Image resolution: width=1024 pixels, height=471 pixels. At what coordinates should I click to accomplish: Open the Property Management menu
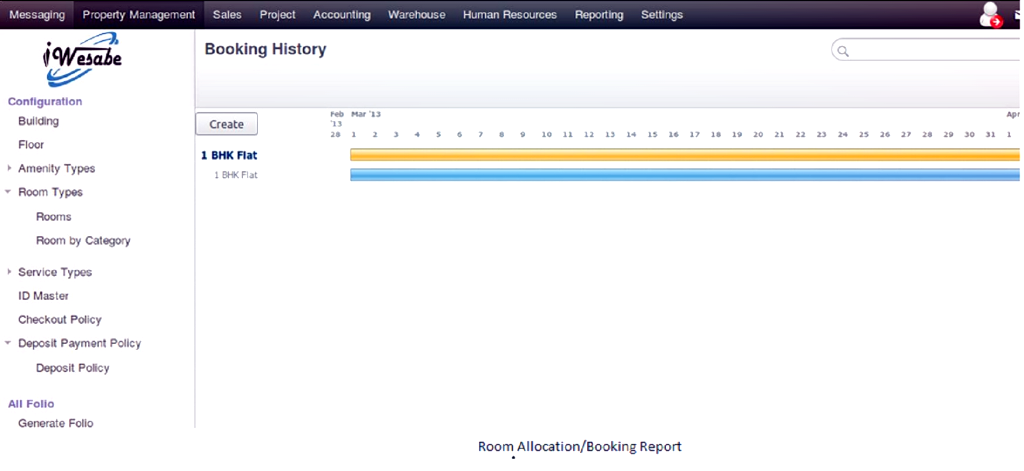point(138,15)
